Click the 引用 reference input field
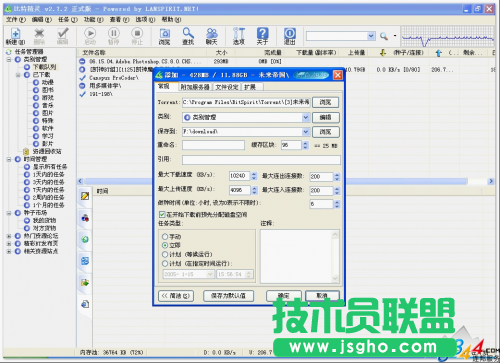This screenshot has width=500, height=363. 261,160
